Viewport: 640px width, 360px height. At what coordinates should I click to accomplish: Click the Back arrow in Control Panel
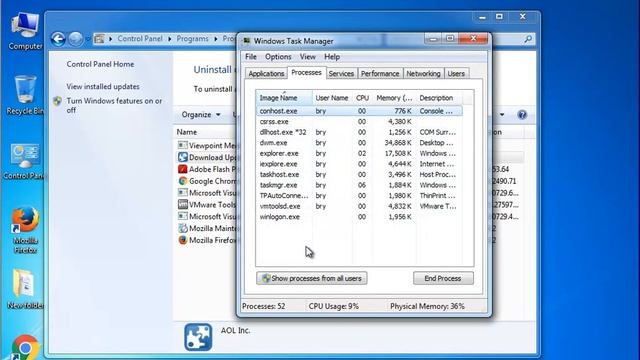click(x=58, y=39)
